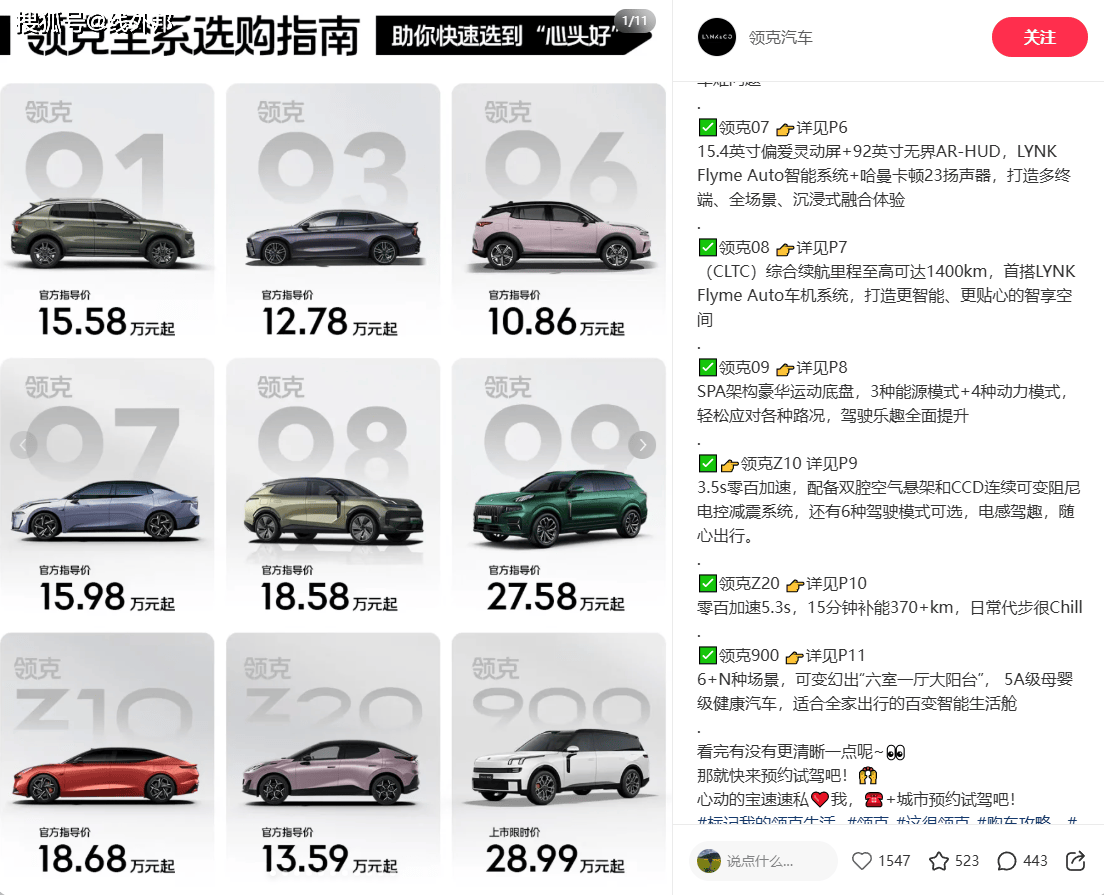Open comments via speech bubble icon

click(1007, 860)
